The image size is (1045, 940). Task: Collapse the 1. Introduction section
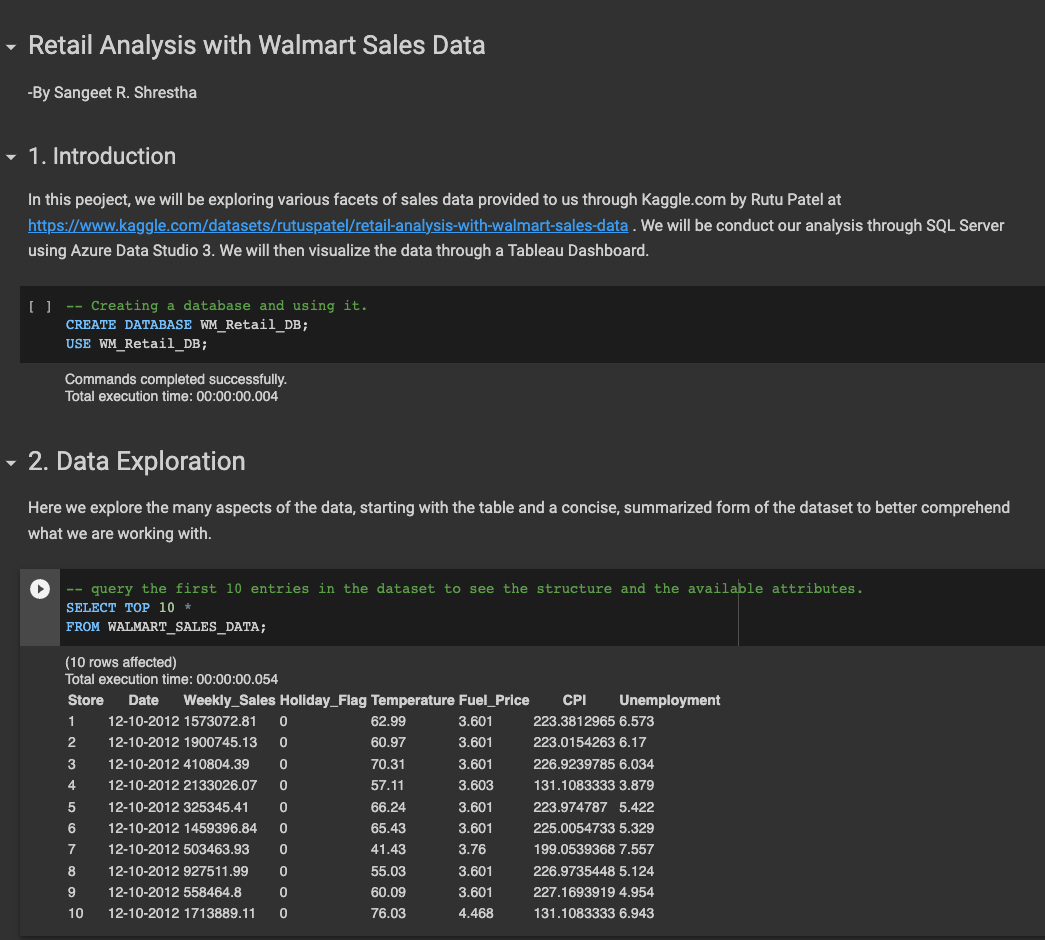pyautogui.click(x=11, y=157)
